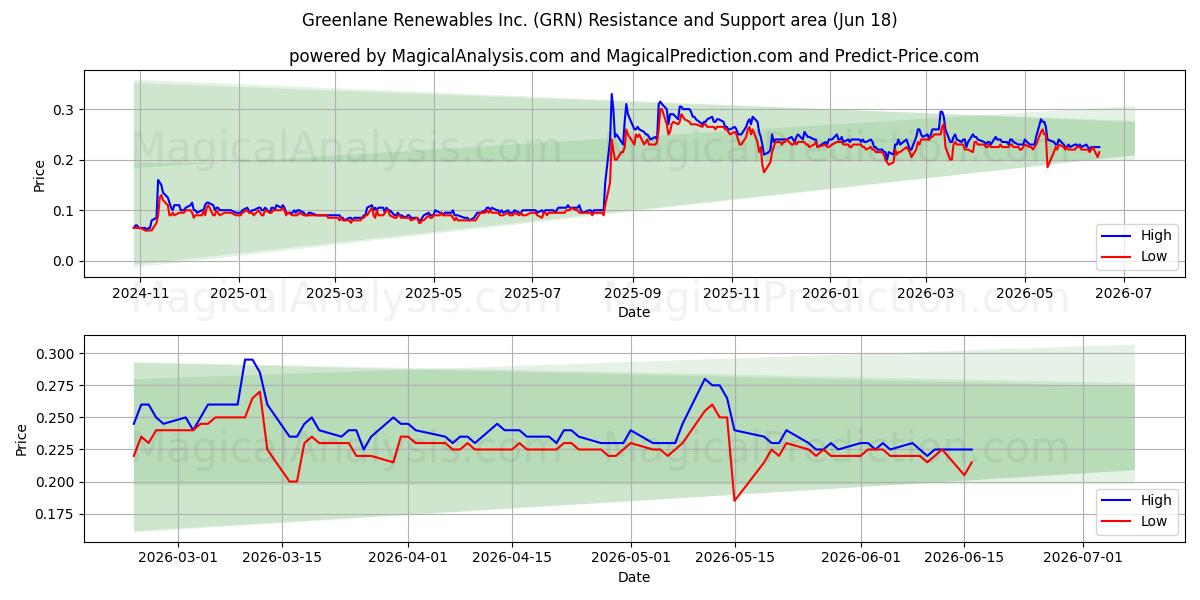Click the top chart y-axis value '0.2'
The height and width of the screenshot is (600, 1200).
coord(65,160)
